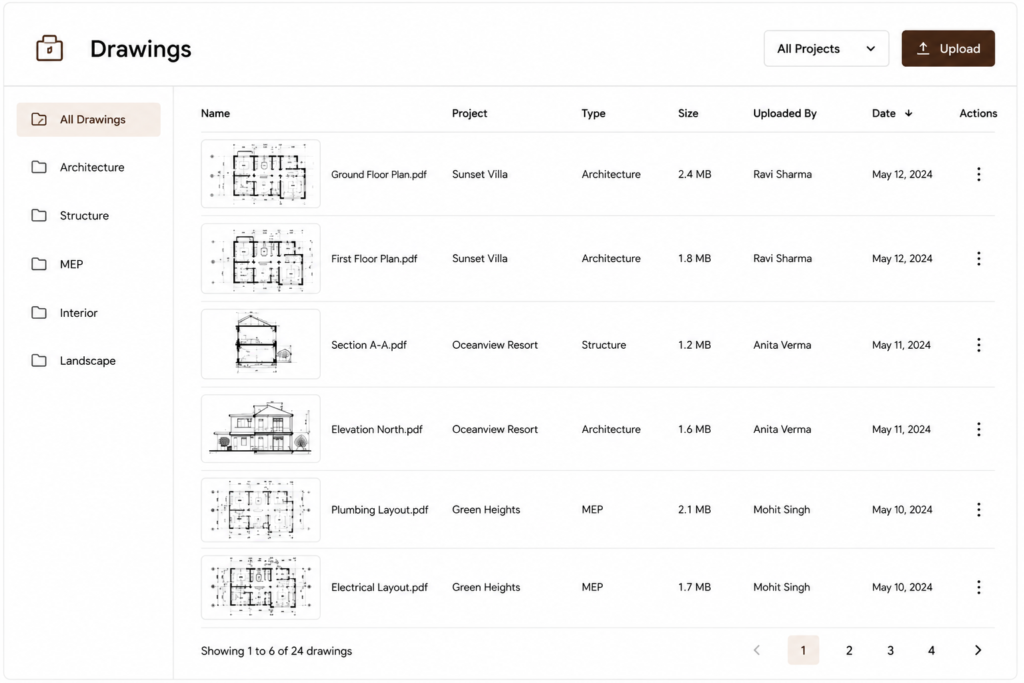Go to page 2

click(849, 650)
